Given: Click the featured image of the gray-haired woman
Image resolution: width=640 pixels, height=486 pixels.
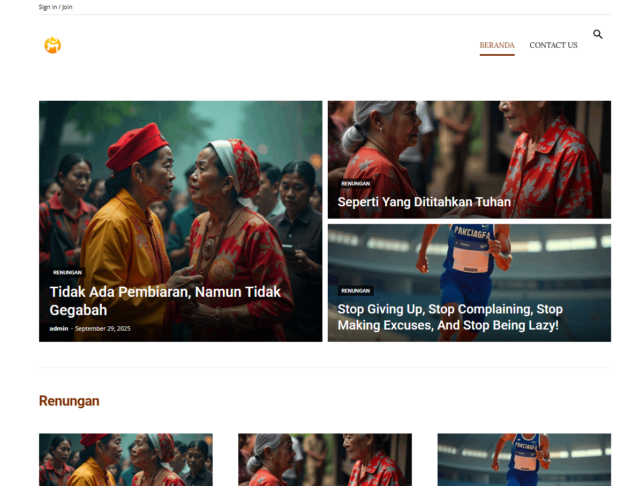Looking at the screenshot, I should (x=469, y=140).
